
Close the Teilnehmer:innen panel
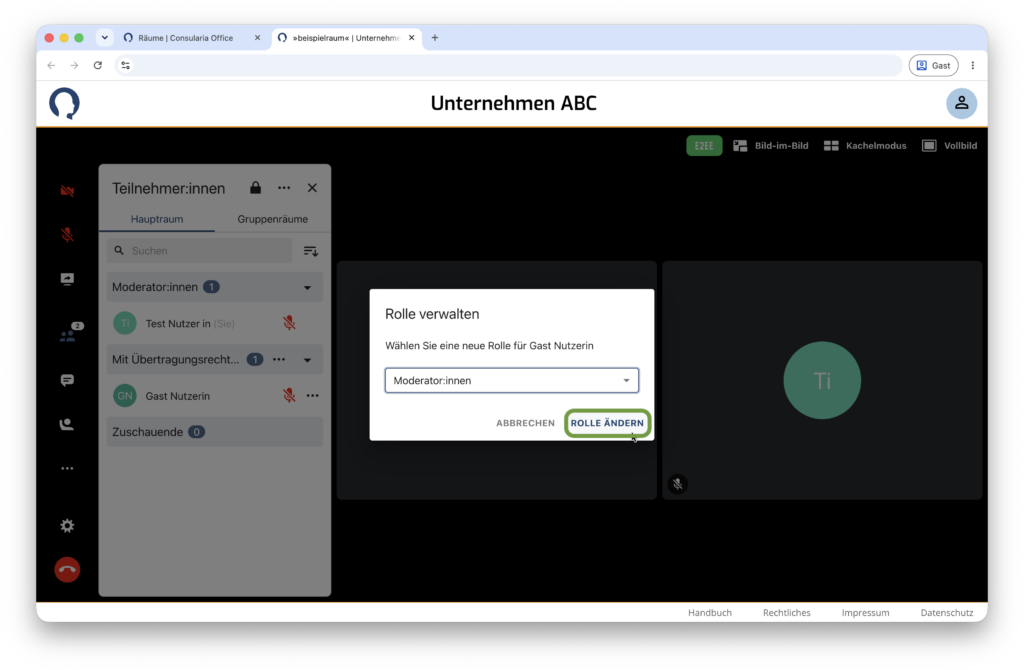tap(312, 187)
